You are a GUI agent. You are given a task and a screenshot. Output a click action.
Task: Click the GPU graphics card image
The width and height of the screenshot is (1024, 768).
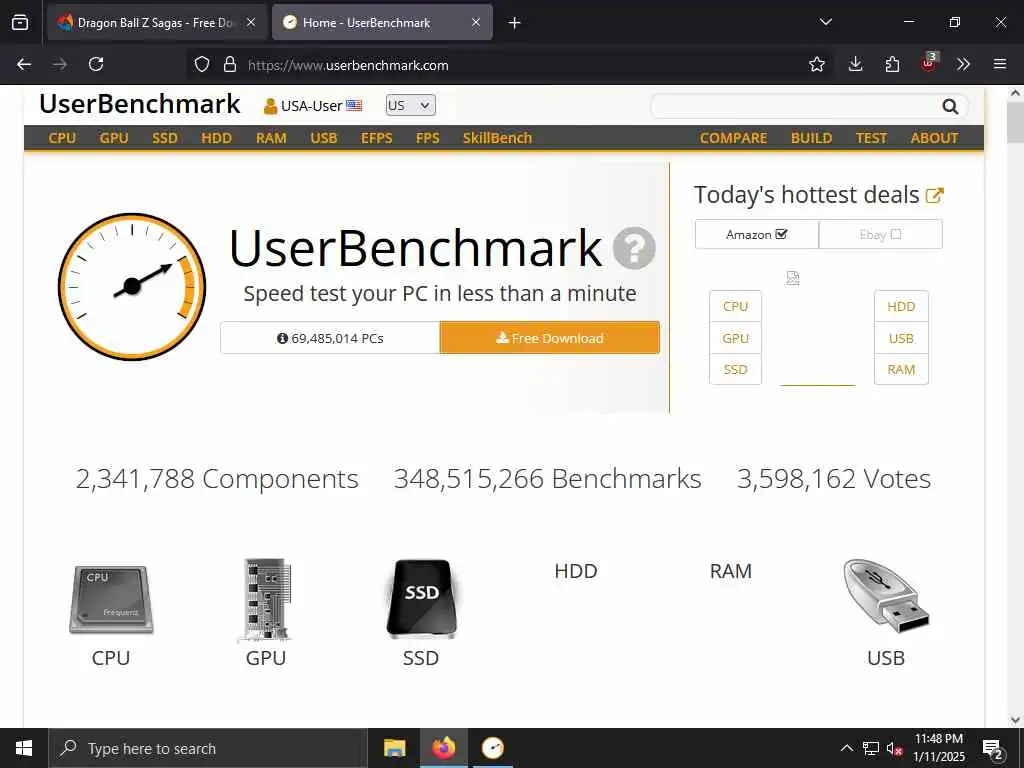coord(266,600)
